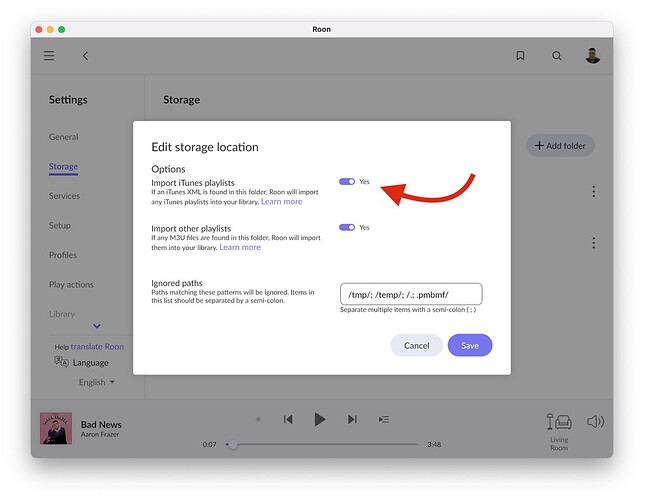Viewport: 645px width, 500px height.
Task: Open the hamburger navigation menu
Action: point(49,56)
